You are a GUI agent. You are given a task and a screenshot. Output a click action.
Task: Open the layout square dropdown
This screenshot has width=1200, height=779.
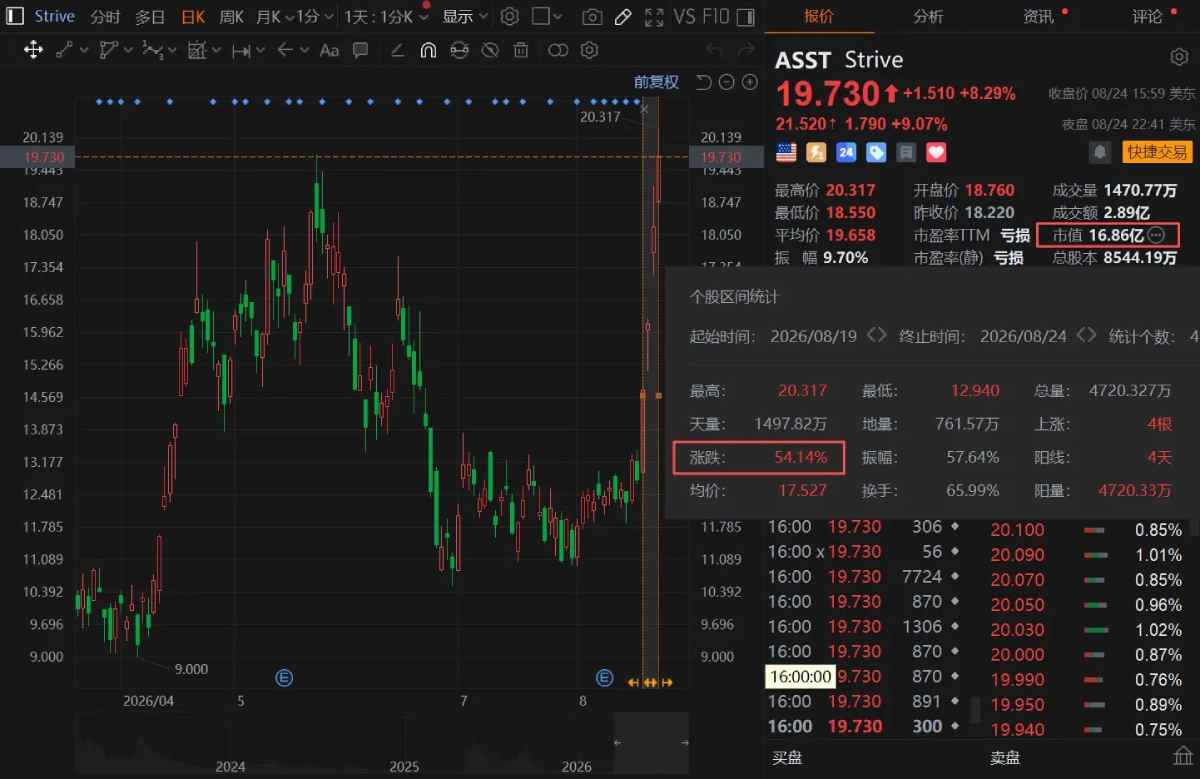[546, 17]
